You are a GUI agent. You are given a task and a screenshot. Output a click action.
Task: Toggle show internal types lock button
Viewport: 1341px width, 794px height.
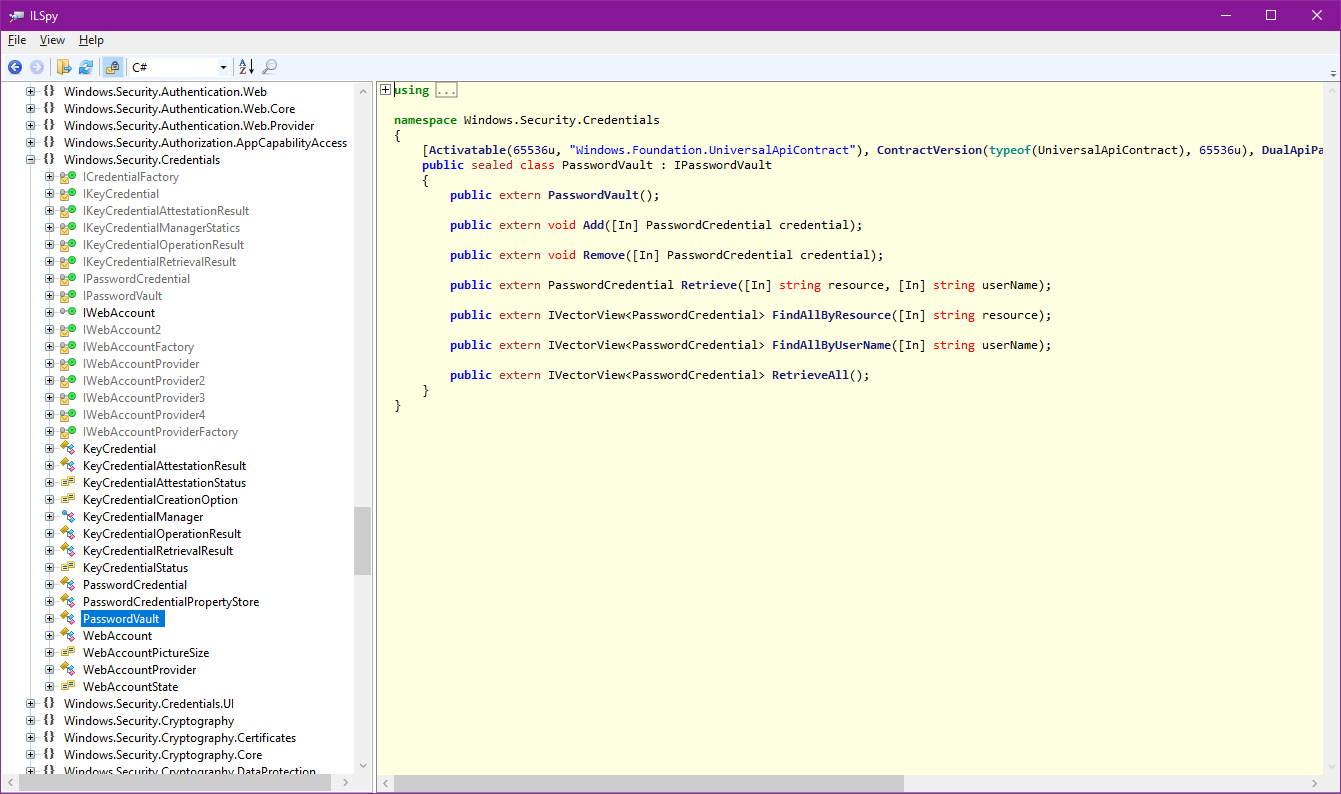[x=113, y=67]
